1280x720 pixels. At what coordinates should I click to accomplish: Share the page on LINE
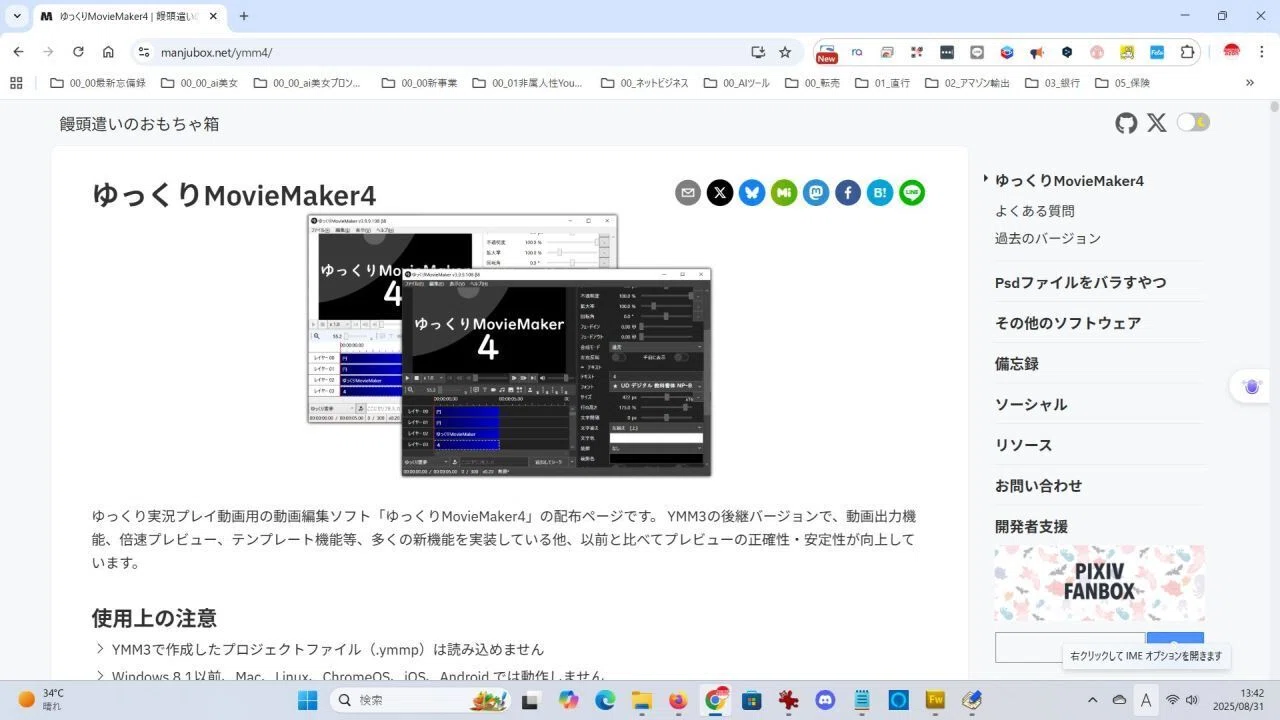click(x=912, y=193)
